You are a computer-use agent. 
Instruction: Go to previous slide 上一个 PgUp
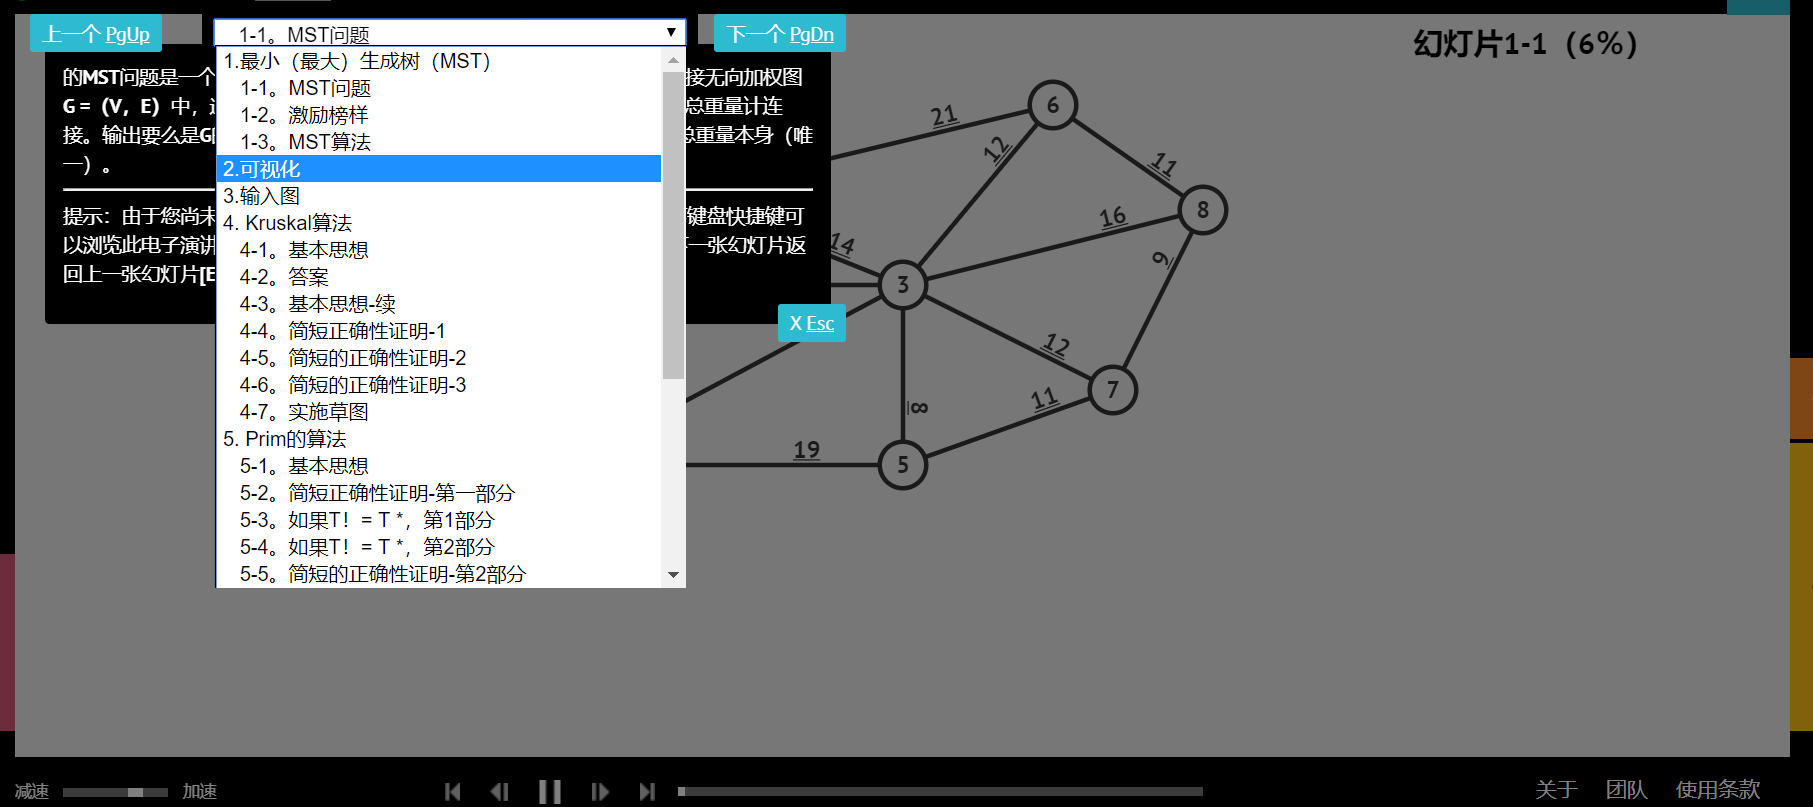(x=96, y=34)
